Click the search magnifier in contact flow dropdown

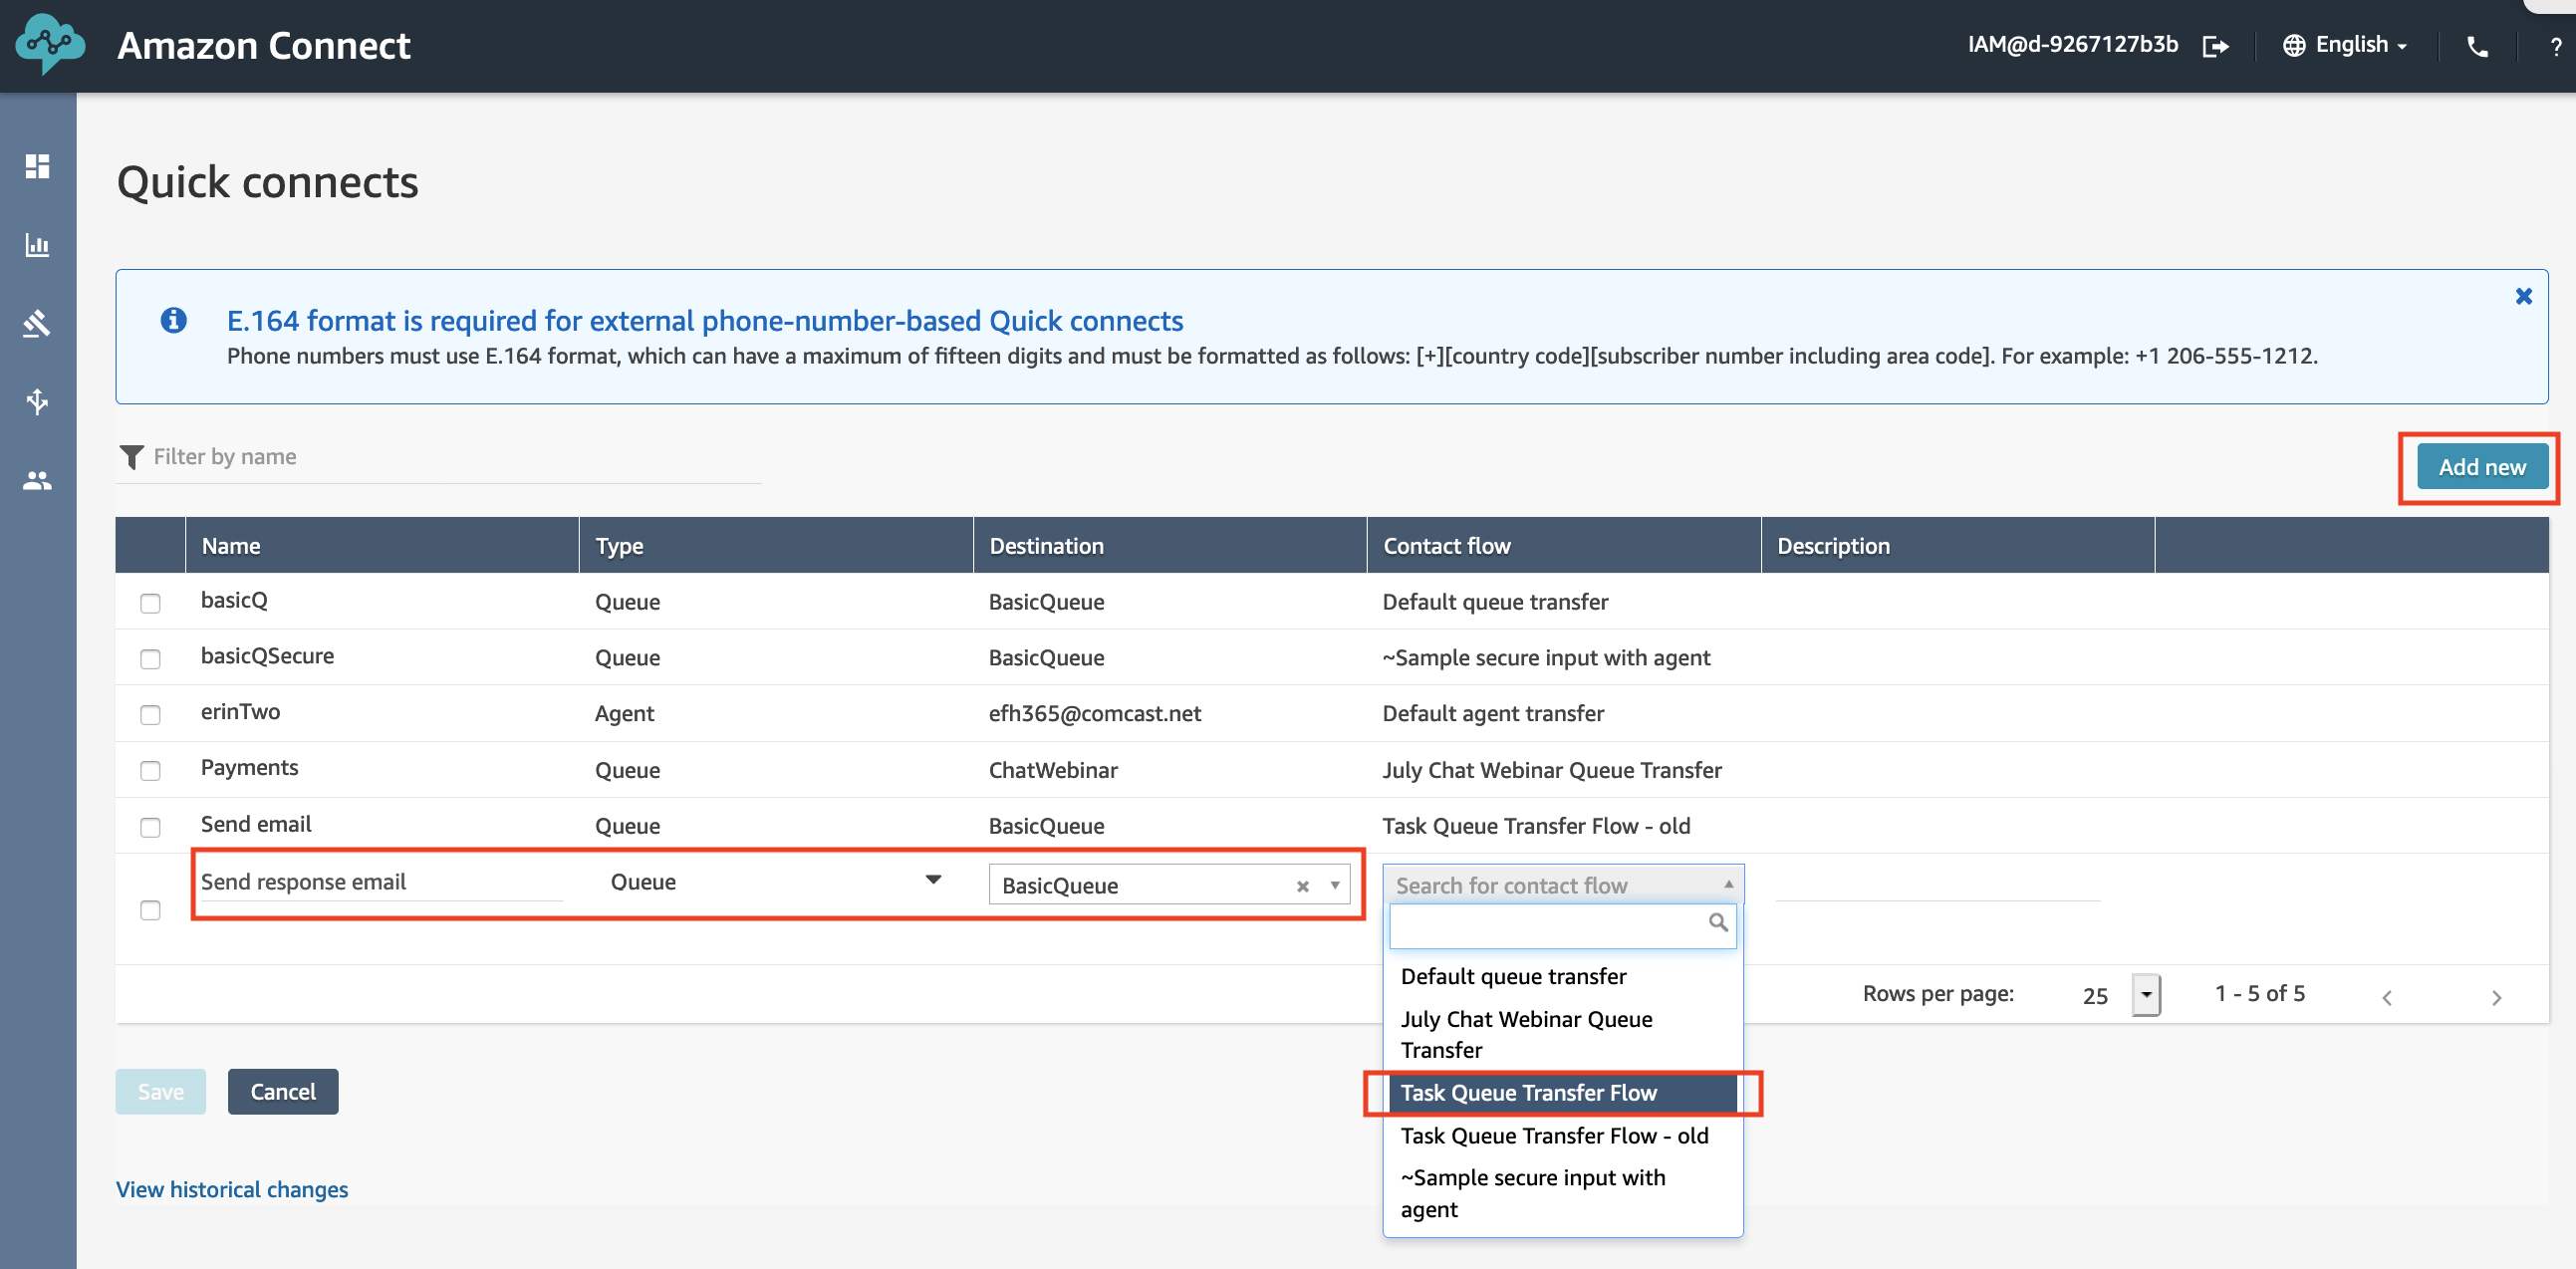tap(1717, 922)
